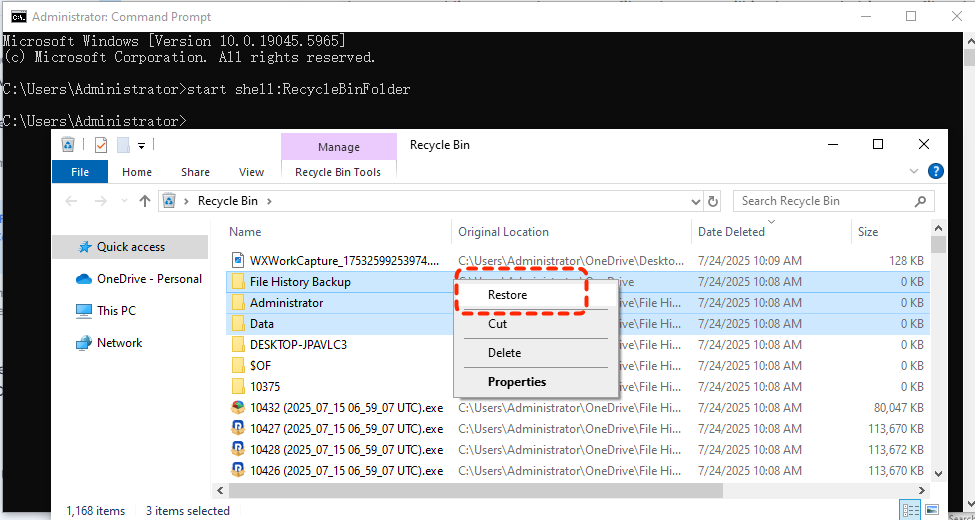Click the Command Prompt title bar text
975x520 pixels.
click(122, 17)
